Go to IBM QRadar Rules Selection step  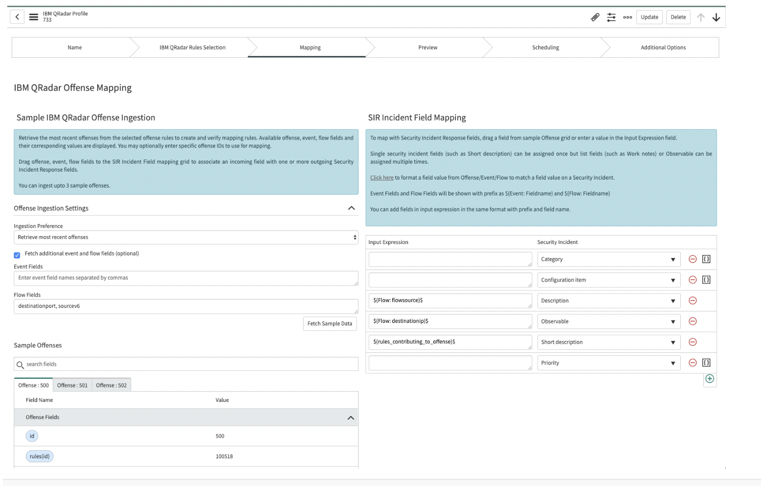click(193, 48)
